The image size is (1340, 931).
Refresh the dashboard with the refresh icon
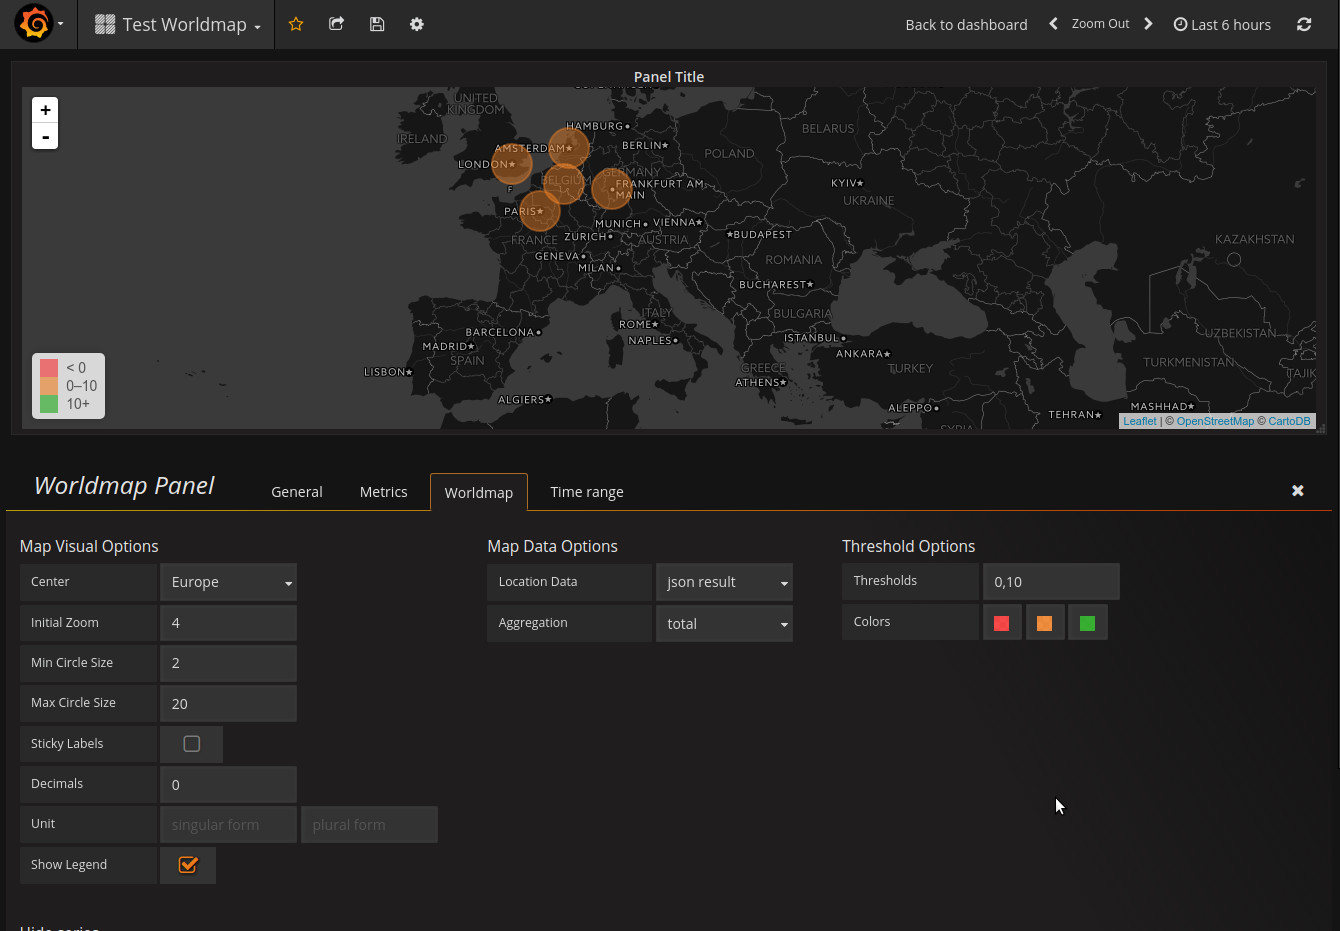point(1304,24)
